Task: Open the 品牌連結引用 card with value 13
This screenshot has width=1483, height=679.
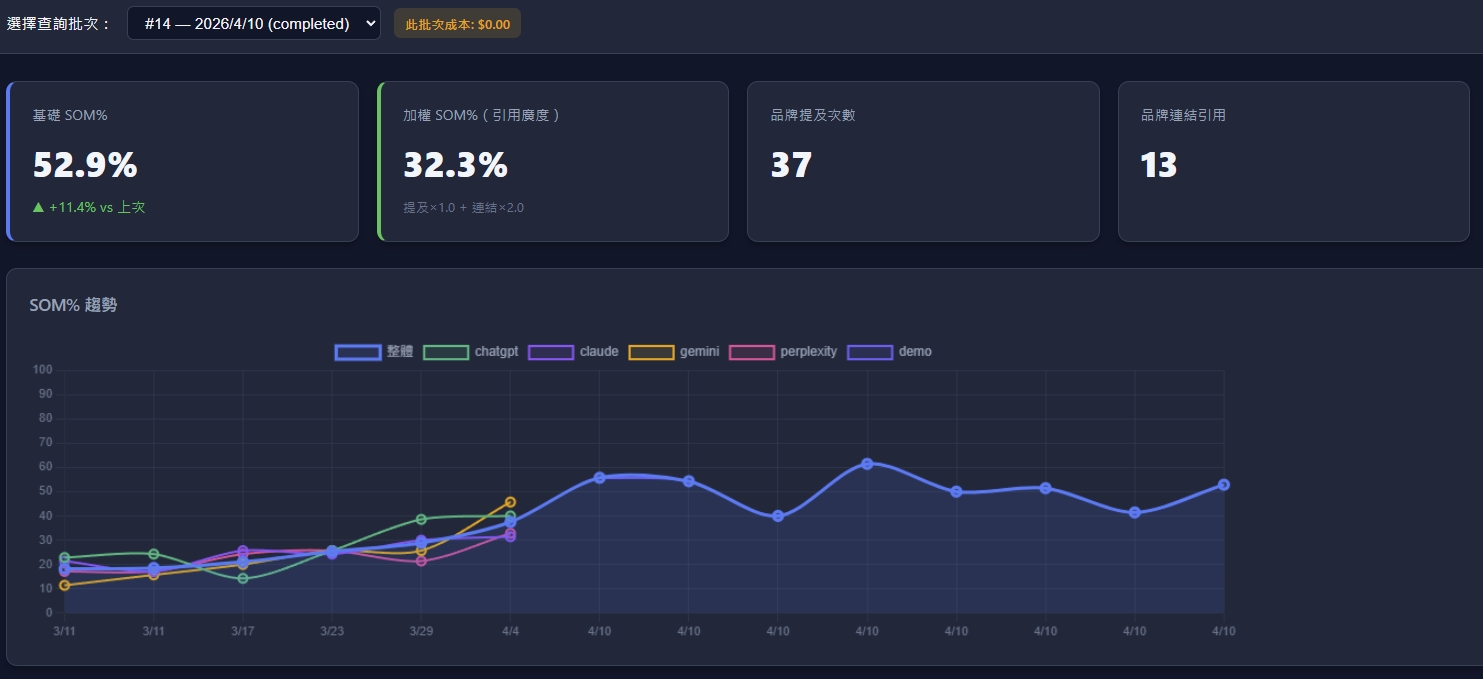Action: pyautogui.click(x=1293, y=161)
